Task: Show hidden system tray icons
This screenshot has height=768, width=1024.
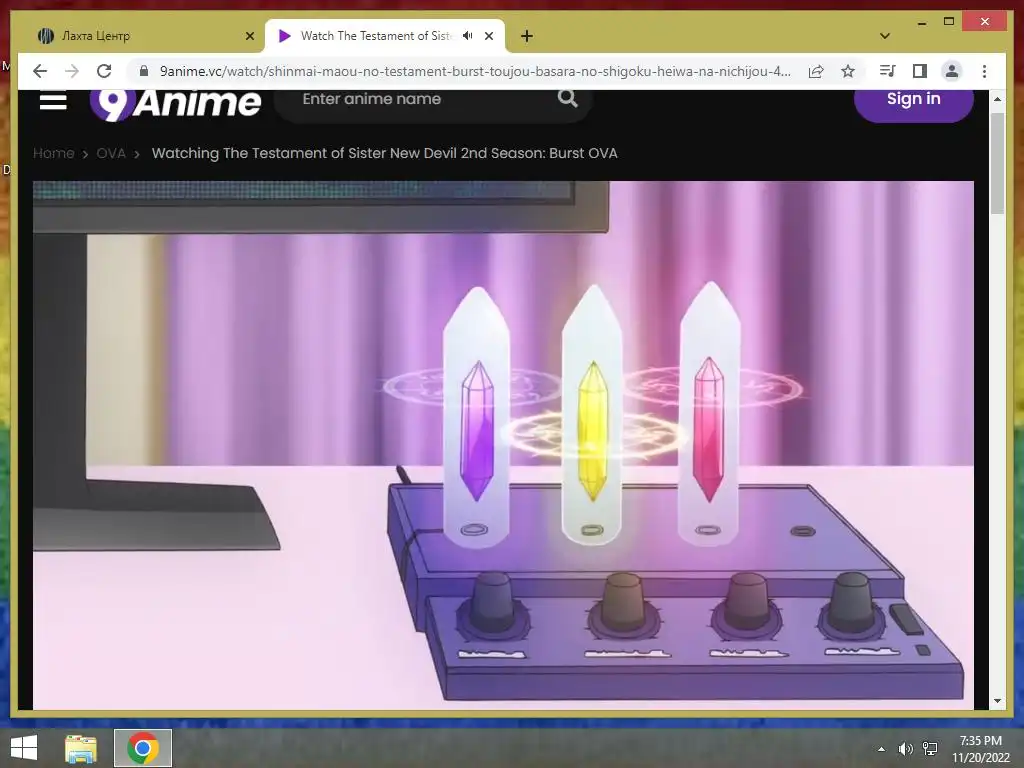Action: click(x=882, y=748)
